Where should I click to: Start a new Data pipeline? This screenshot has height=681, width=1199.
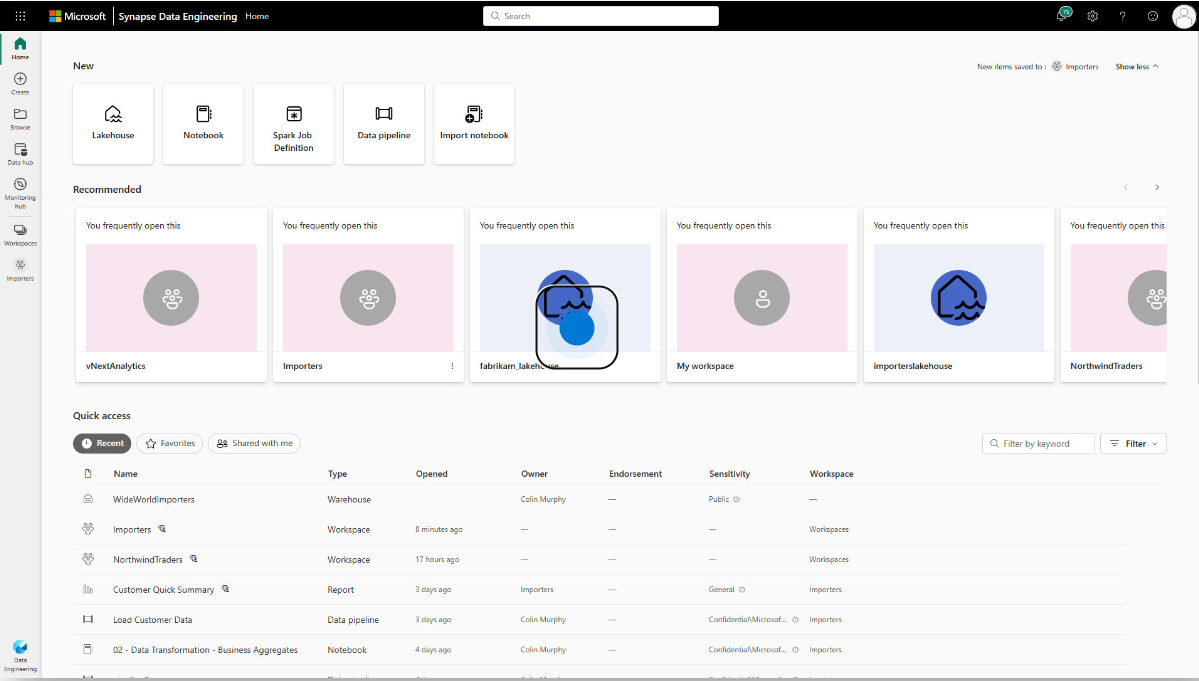[383, 123]
